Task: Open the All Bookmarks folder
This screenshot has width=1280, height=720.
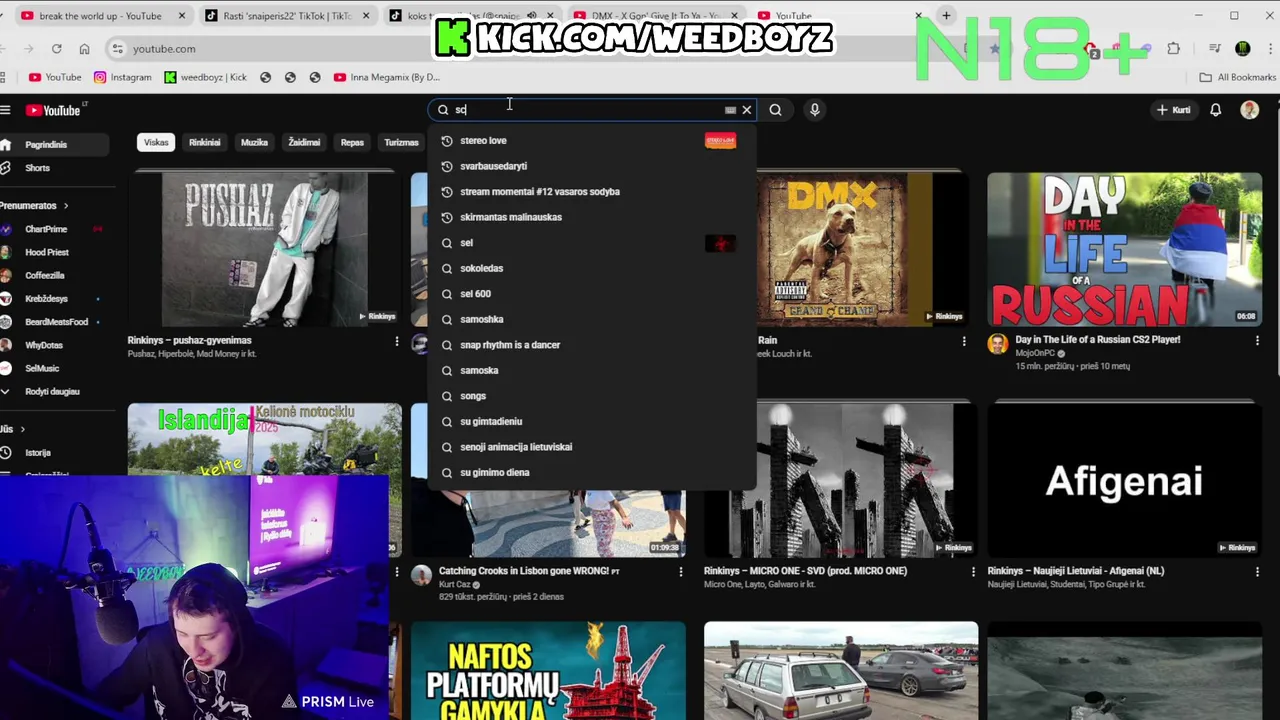Action: coord(1237,77)
